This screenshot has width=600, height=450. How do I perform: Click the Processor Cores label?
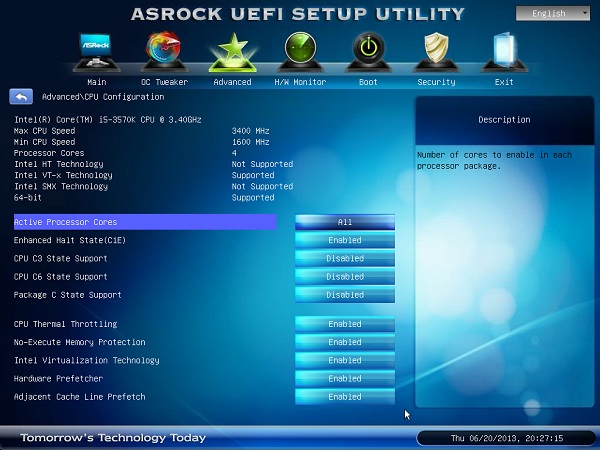(49, 153)
